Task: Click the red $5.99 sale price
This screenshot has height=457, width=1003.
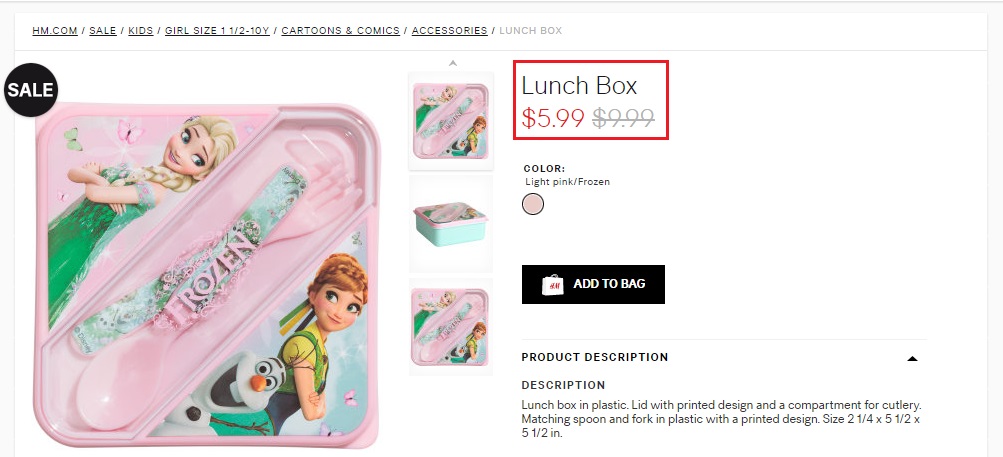Action: point(553,119)
